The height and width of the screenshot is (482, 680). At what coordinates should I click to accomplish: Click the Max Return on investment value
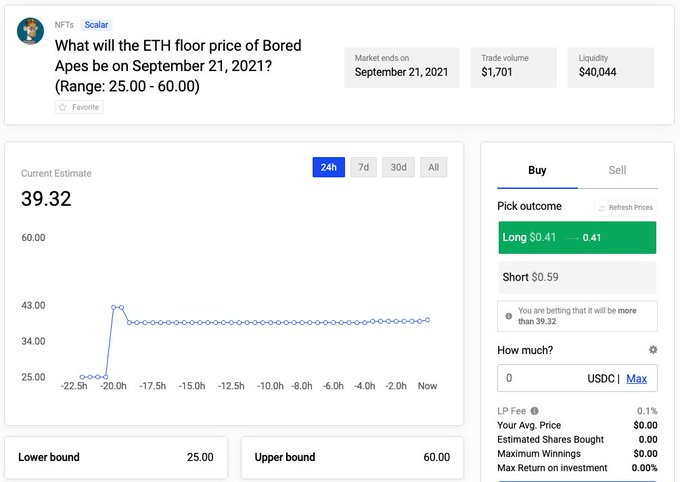coord(644,468)
